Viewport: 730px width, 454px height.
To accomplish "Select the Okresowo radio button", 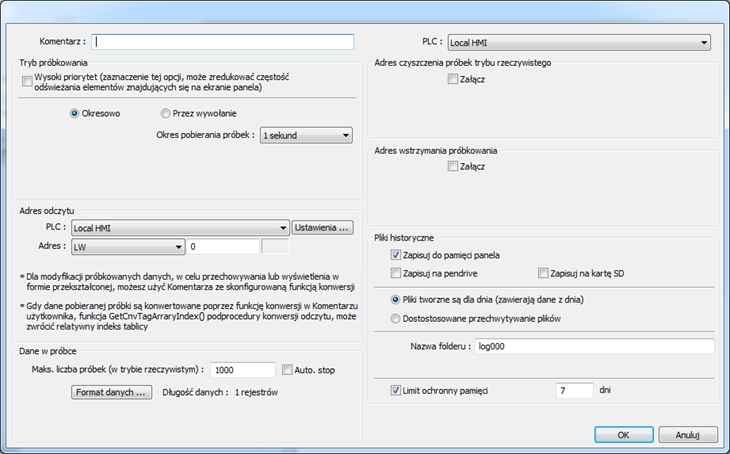I will coord(74,113).
